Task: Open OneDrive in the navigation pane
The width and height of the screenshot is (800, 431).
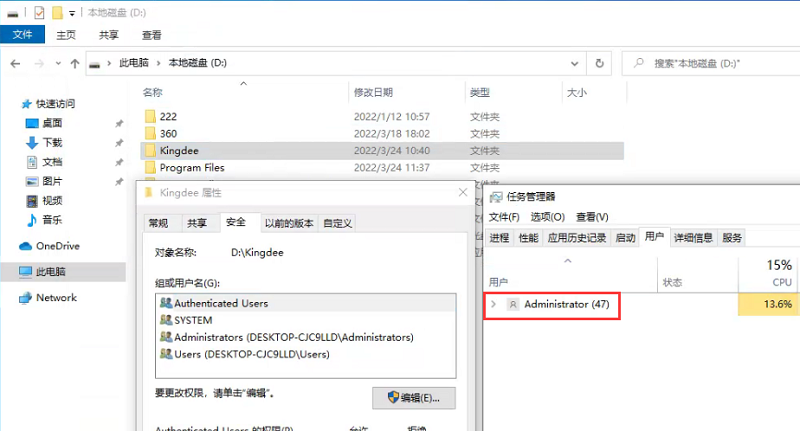Action: pos(57,246)
